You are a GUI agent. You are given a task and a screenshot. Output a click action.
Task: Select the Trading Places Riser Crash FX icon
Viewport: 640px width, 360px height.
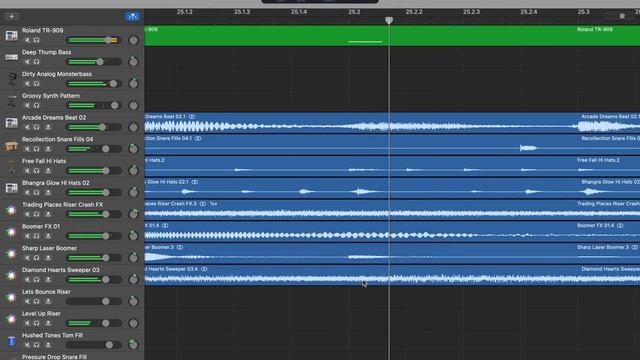click(11, 210)
